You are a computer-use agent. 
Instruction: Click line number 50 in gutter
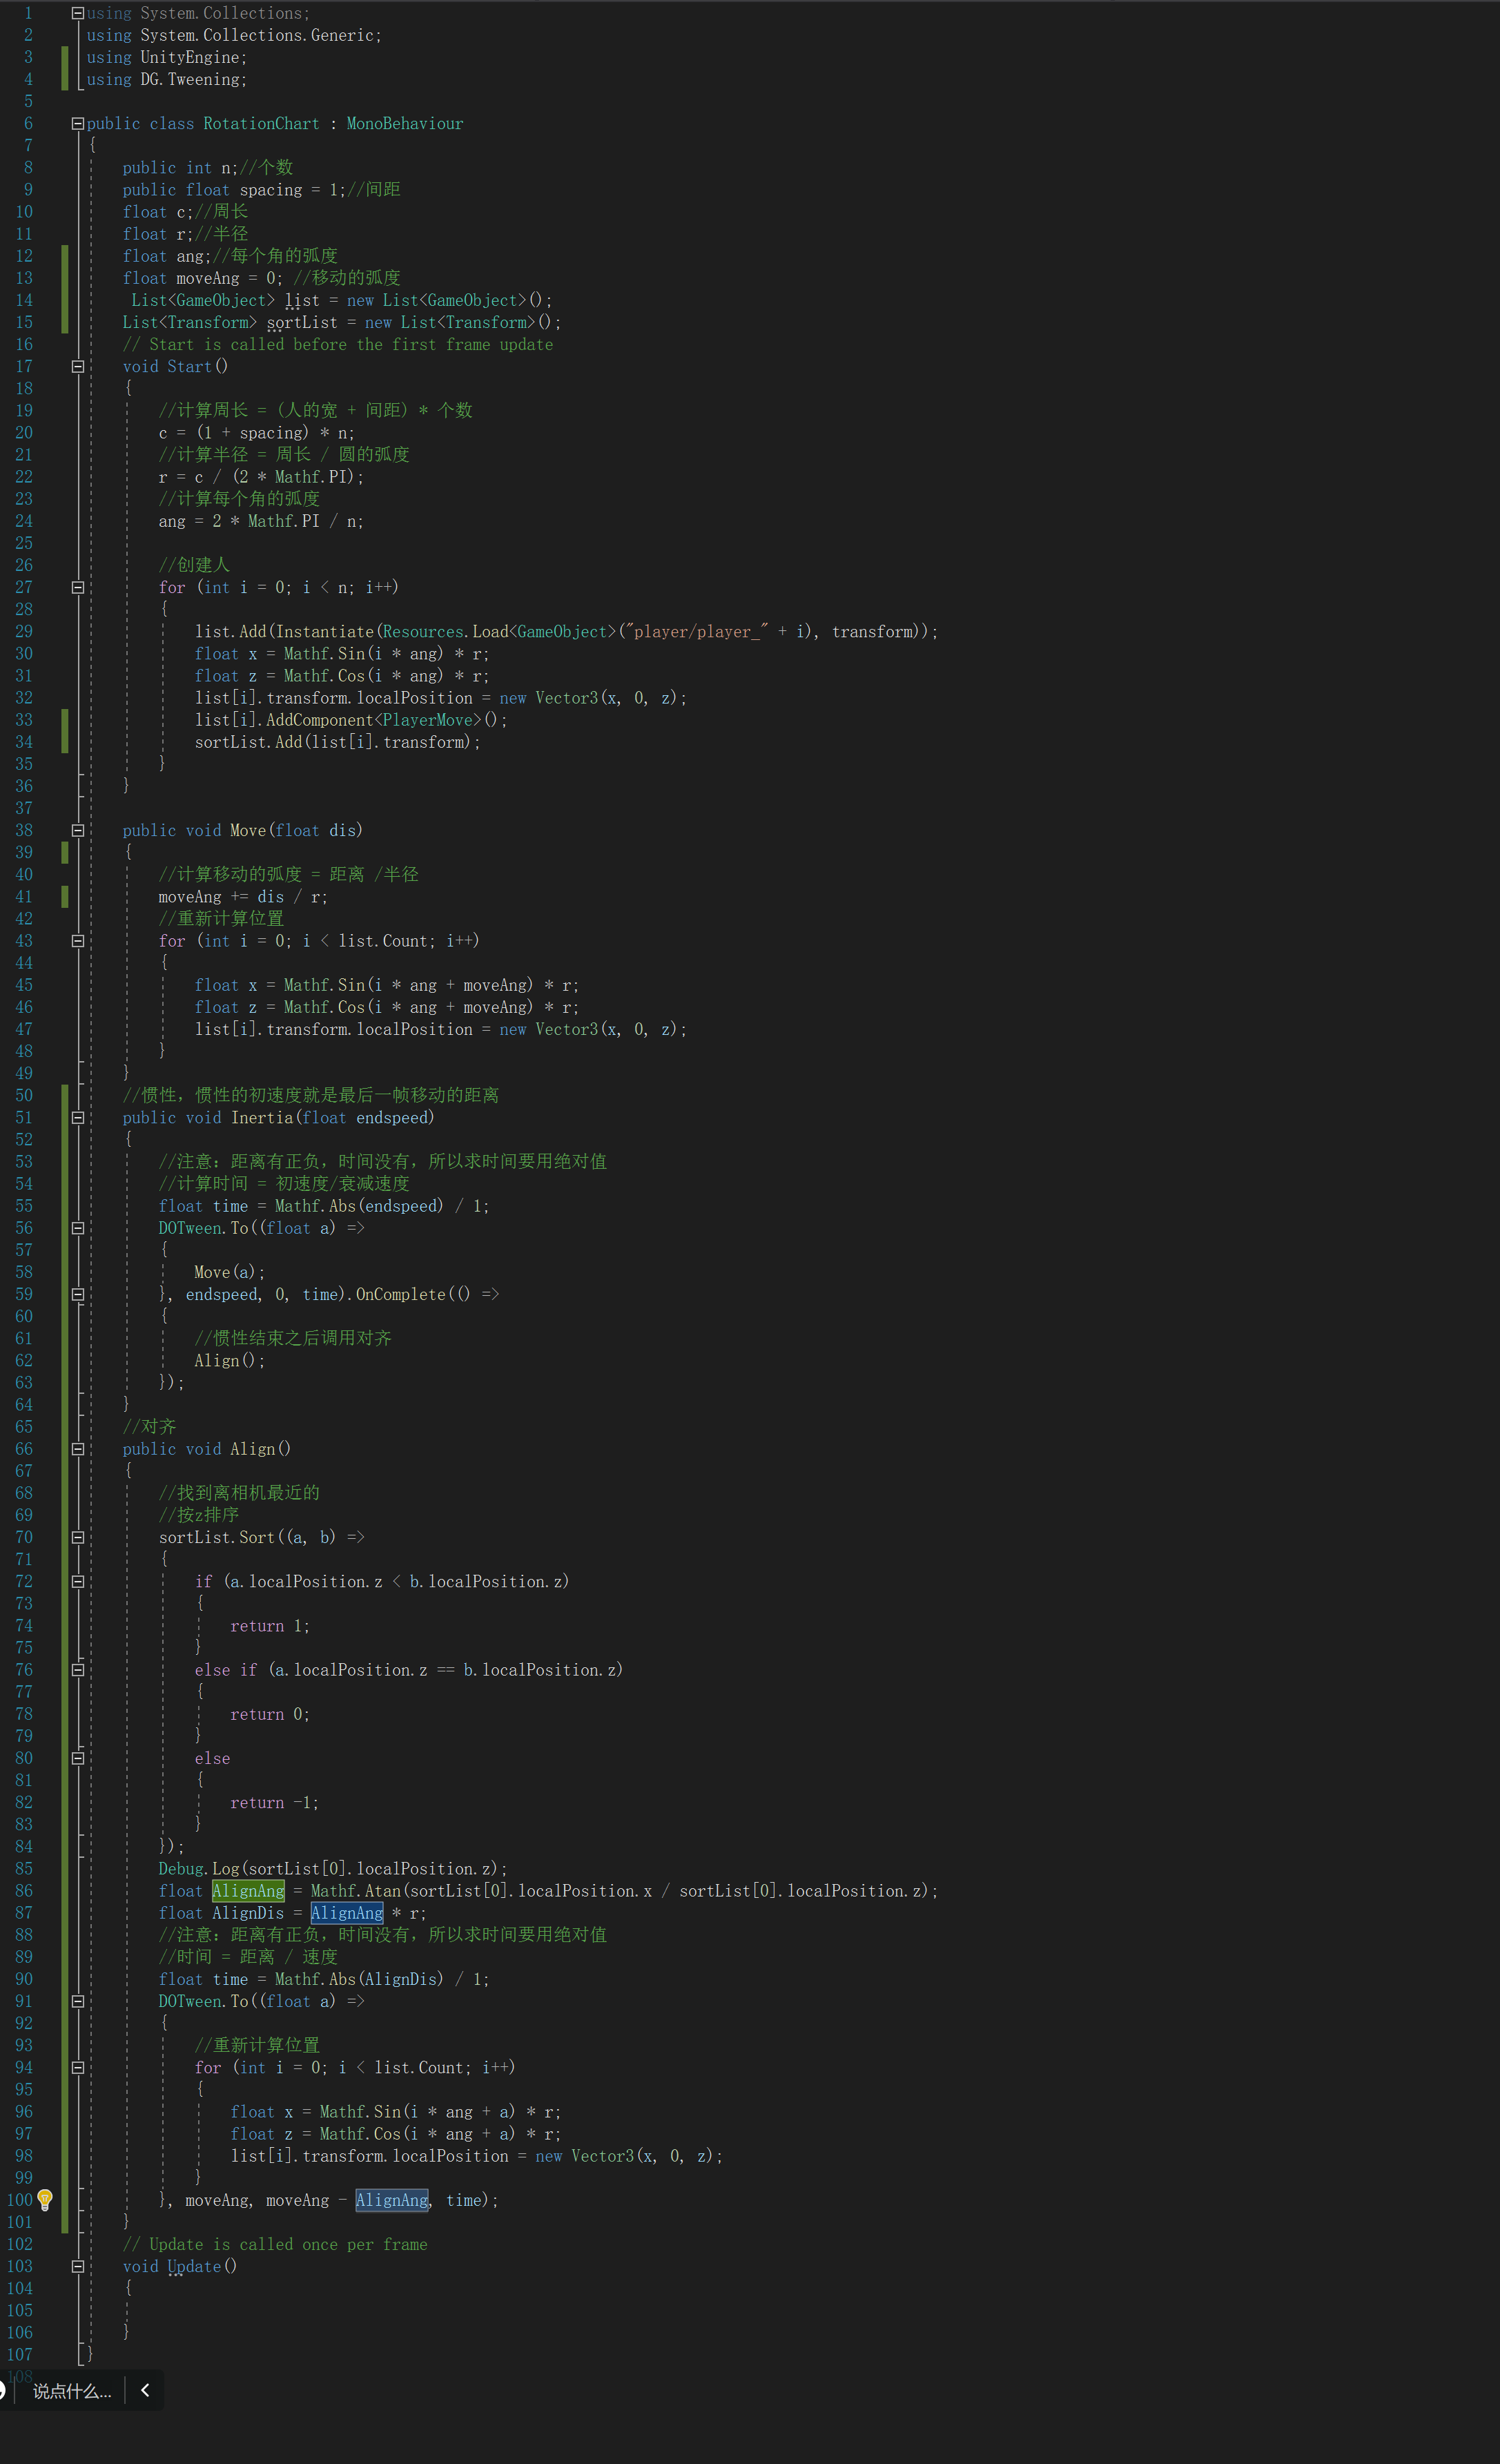[24, 1095]
